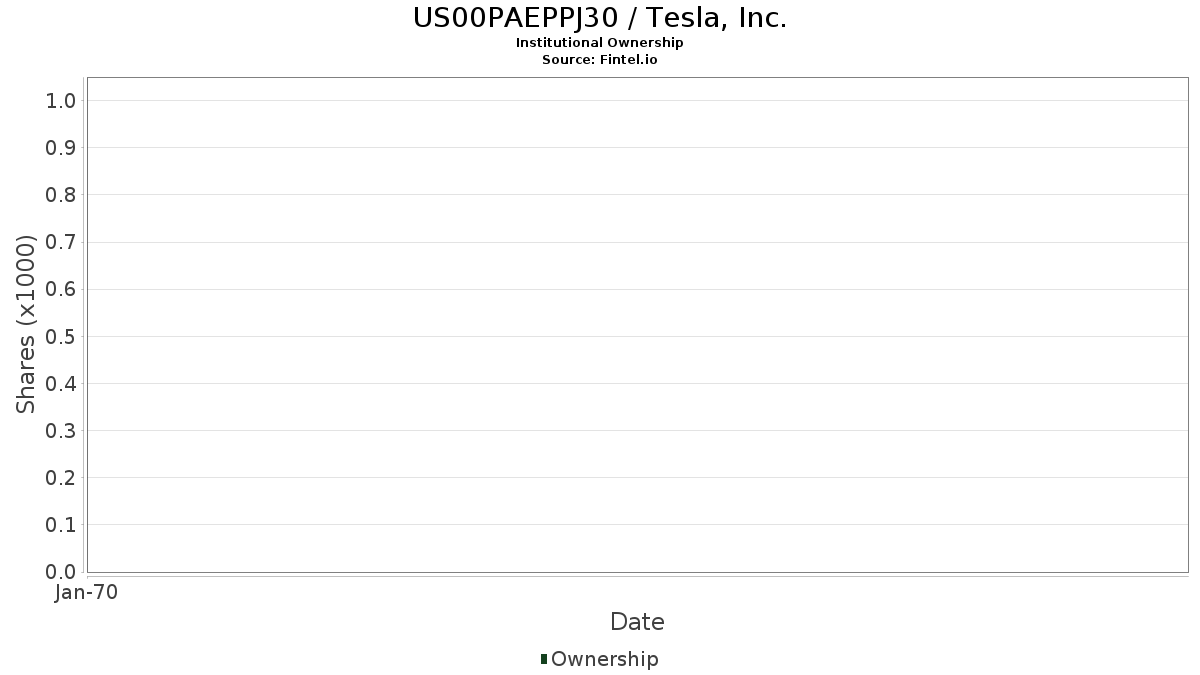This screenshot has height=675, width=1200.
Task: Select the 0.9 y-axis tick label
Action: pos(61,148)
